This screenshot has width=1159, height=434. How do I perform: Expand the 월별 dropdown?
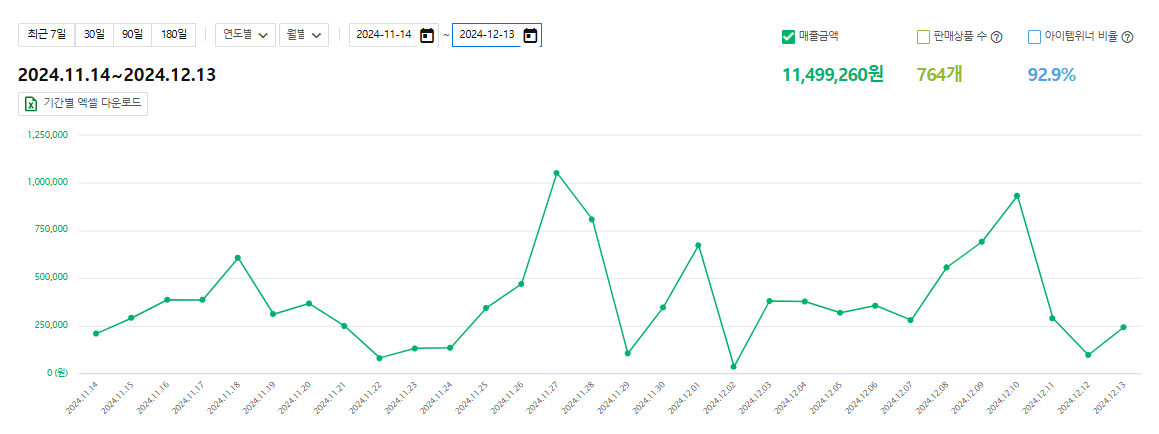coord(304,35)
